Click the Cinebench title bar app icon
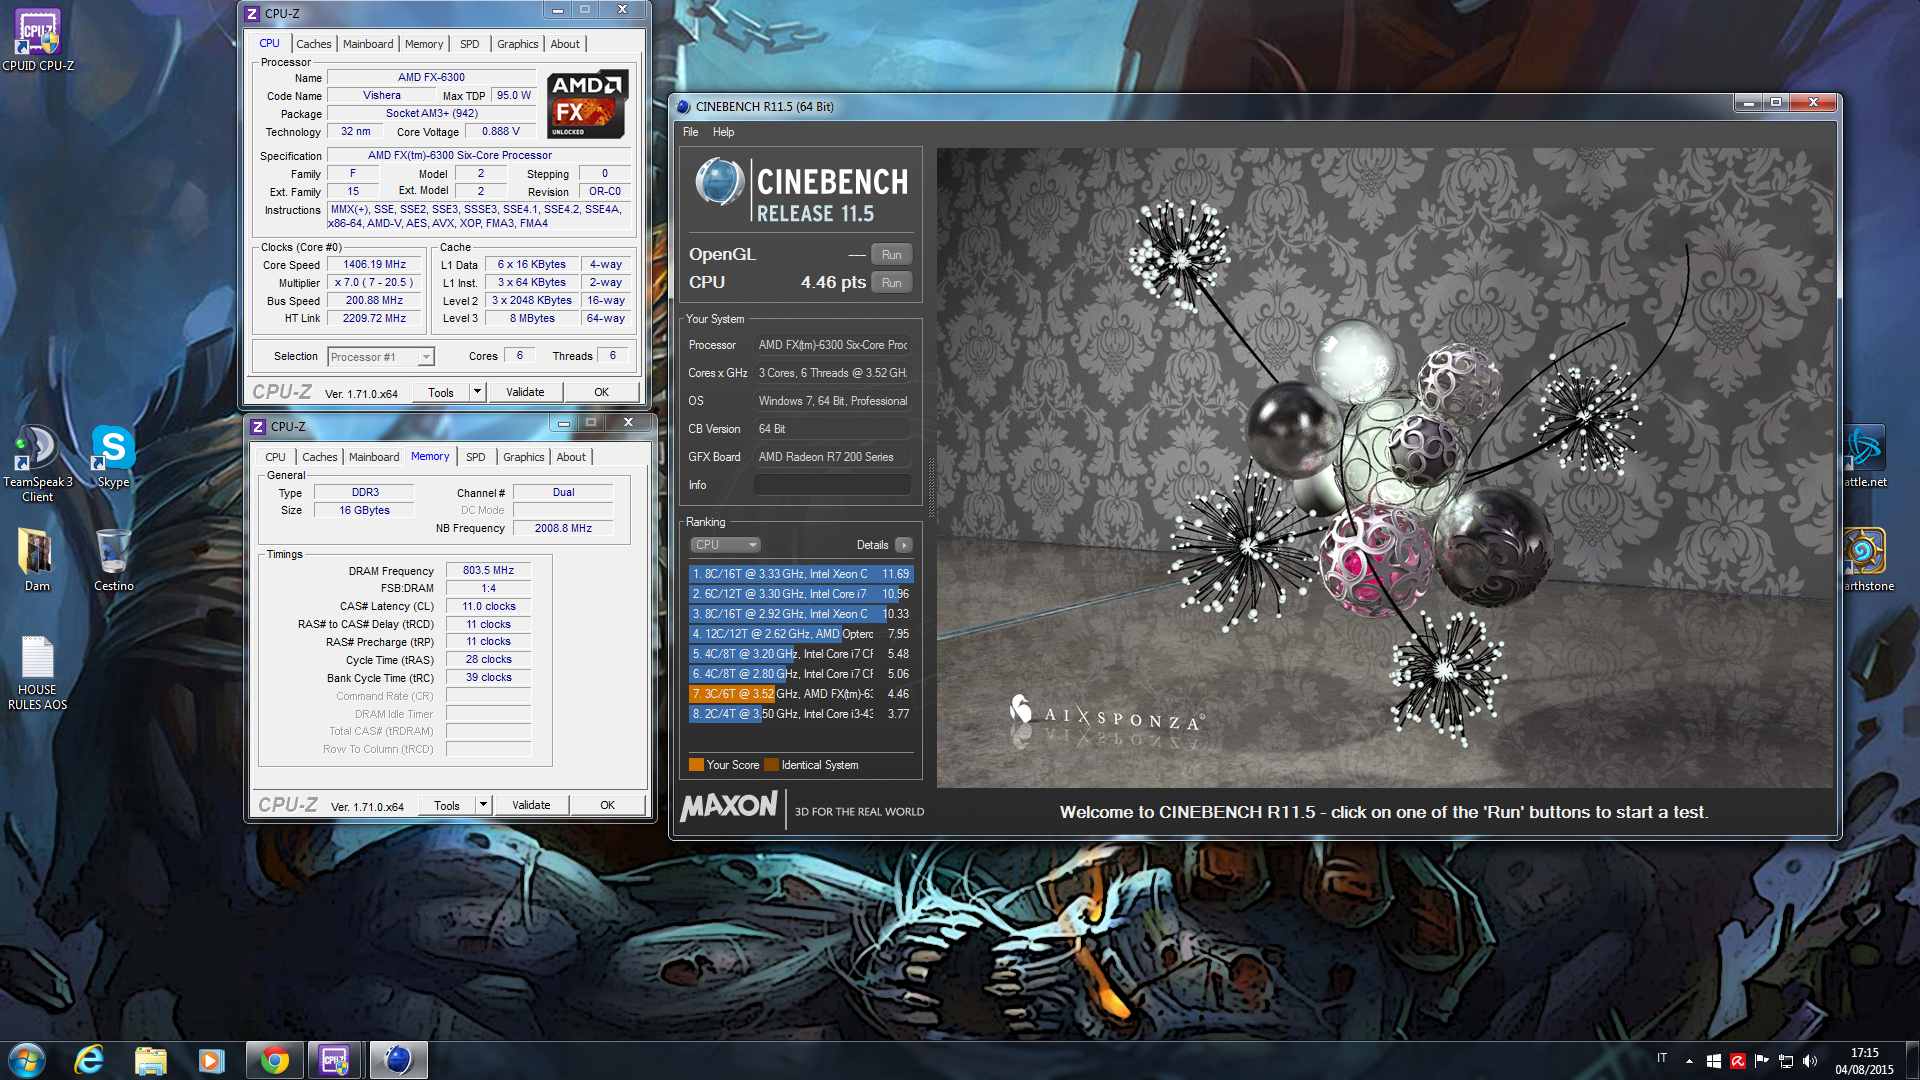Screen dimensions: 1920x1080 (x=683, y=107)
